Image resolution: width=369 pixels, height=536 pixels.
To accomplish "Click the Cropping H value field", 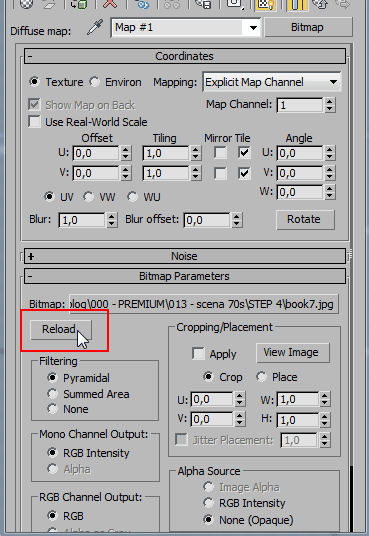I will click(298, 419).
